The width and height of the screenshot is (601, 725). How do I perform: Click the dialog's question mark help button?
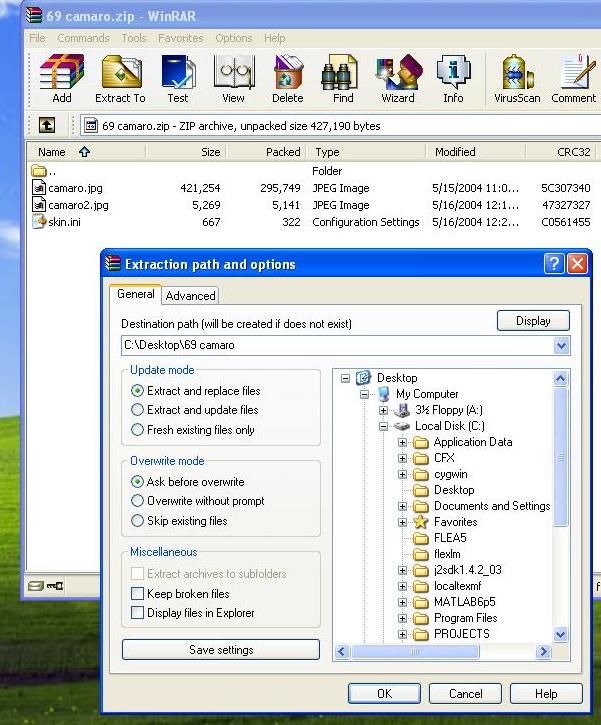[554, 264]
